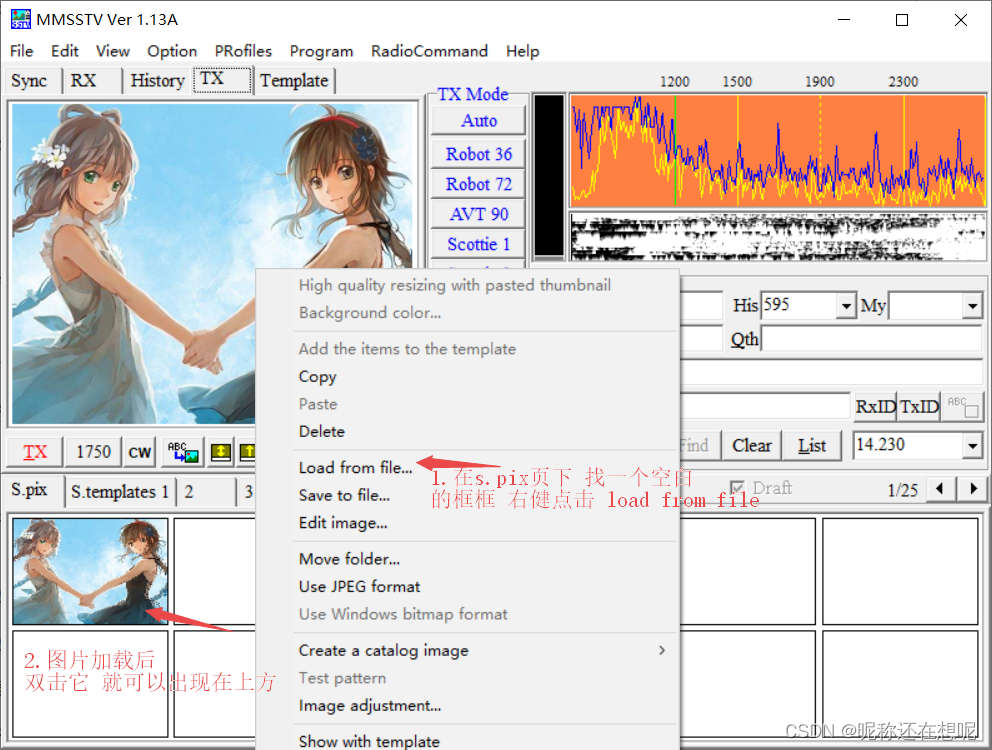This screenshot has width=992, height=750.
Task: Click the yellow double-arrow vertical fit icon
Action: [221, 452]
